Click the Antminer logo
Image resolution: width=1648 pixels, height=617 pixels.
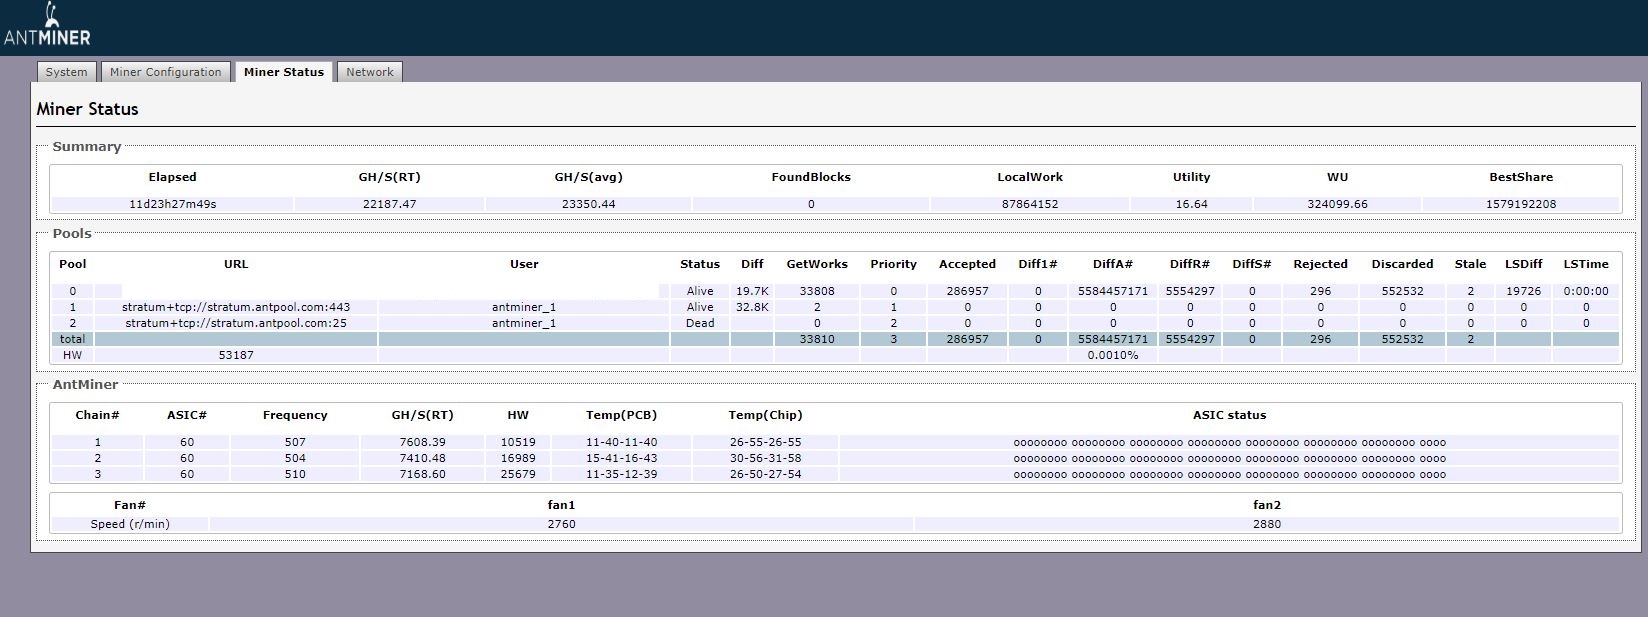click(x=47, y=25)
